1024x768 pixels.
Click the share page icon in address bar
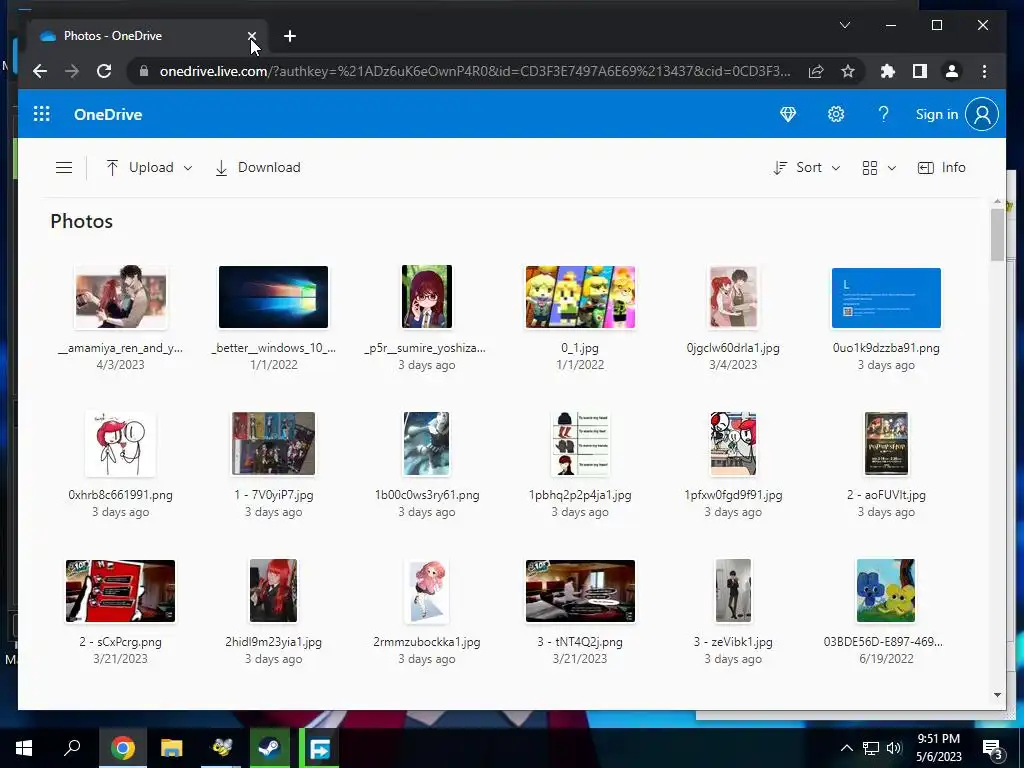816,71
